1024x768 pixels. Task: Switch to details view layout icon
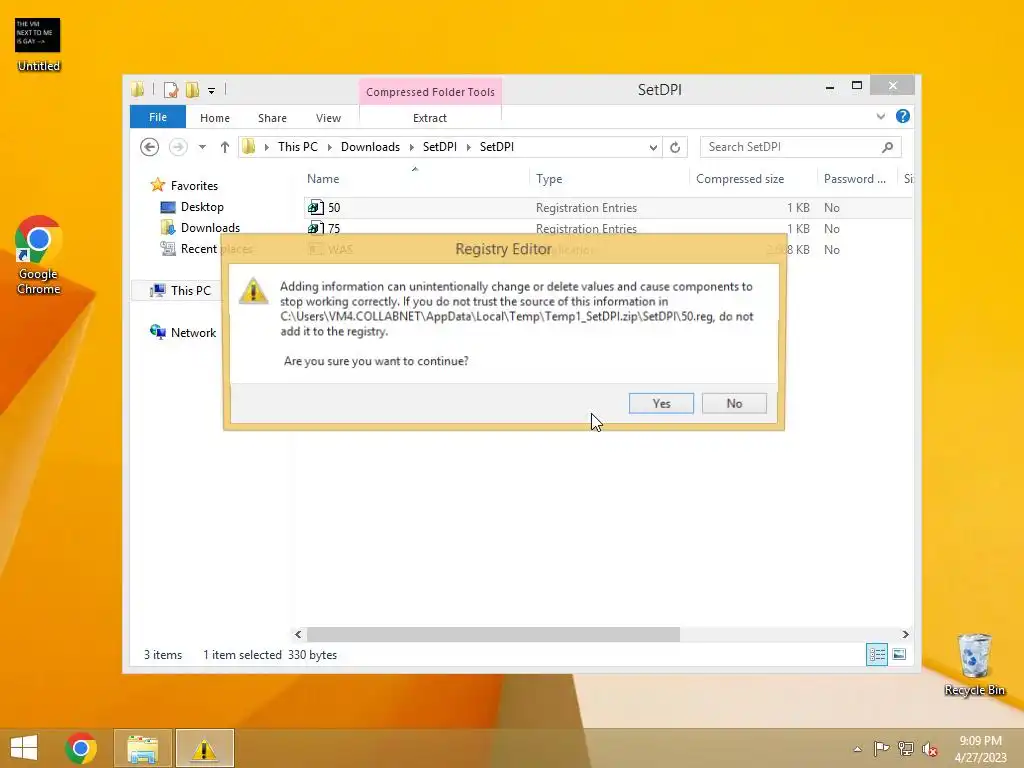[x=876, y=654]
